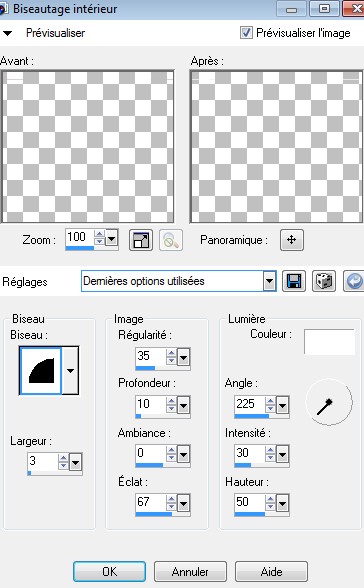
Task: Expand the Angle slider dropdown
Action: click(x=282, y=405)
